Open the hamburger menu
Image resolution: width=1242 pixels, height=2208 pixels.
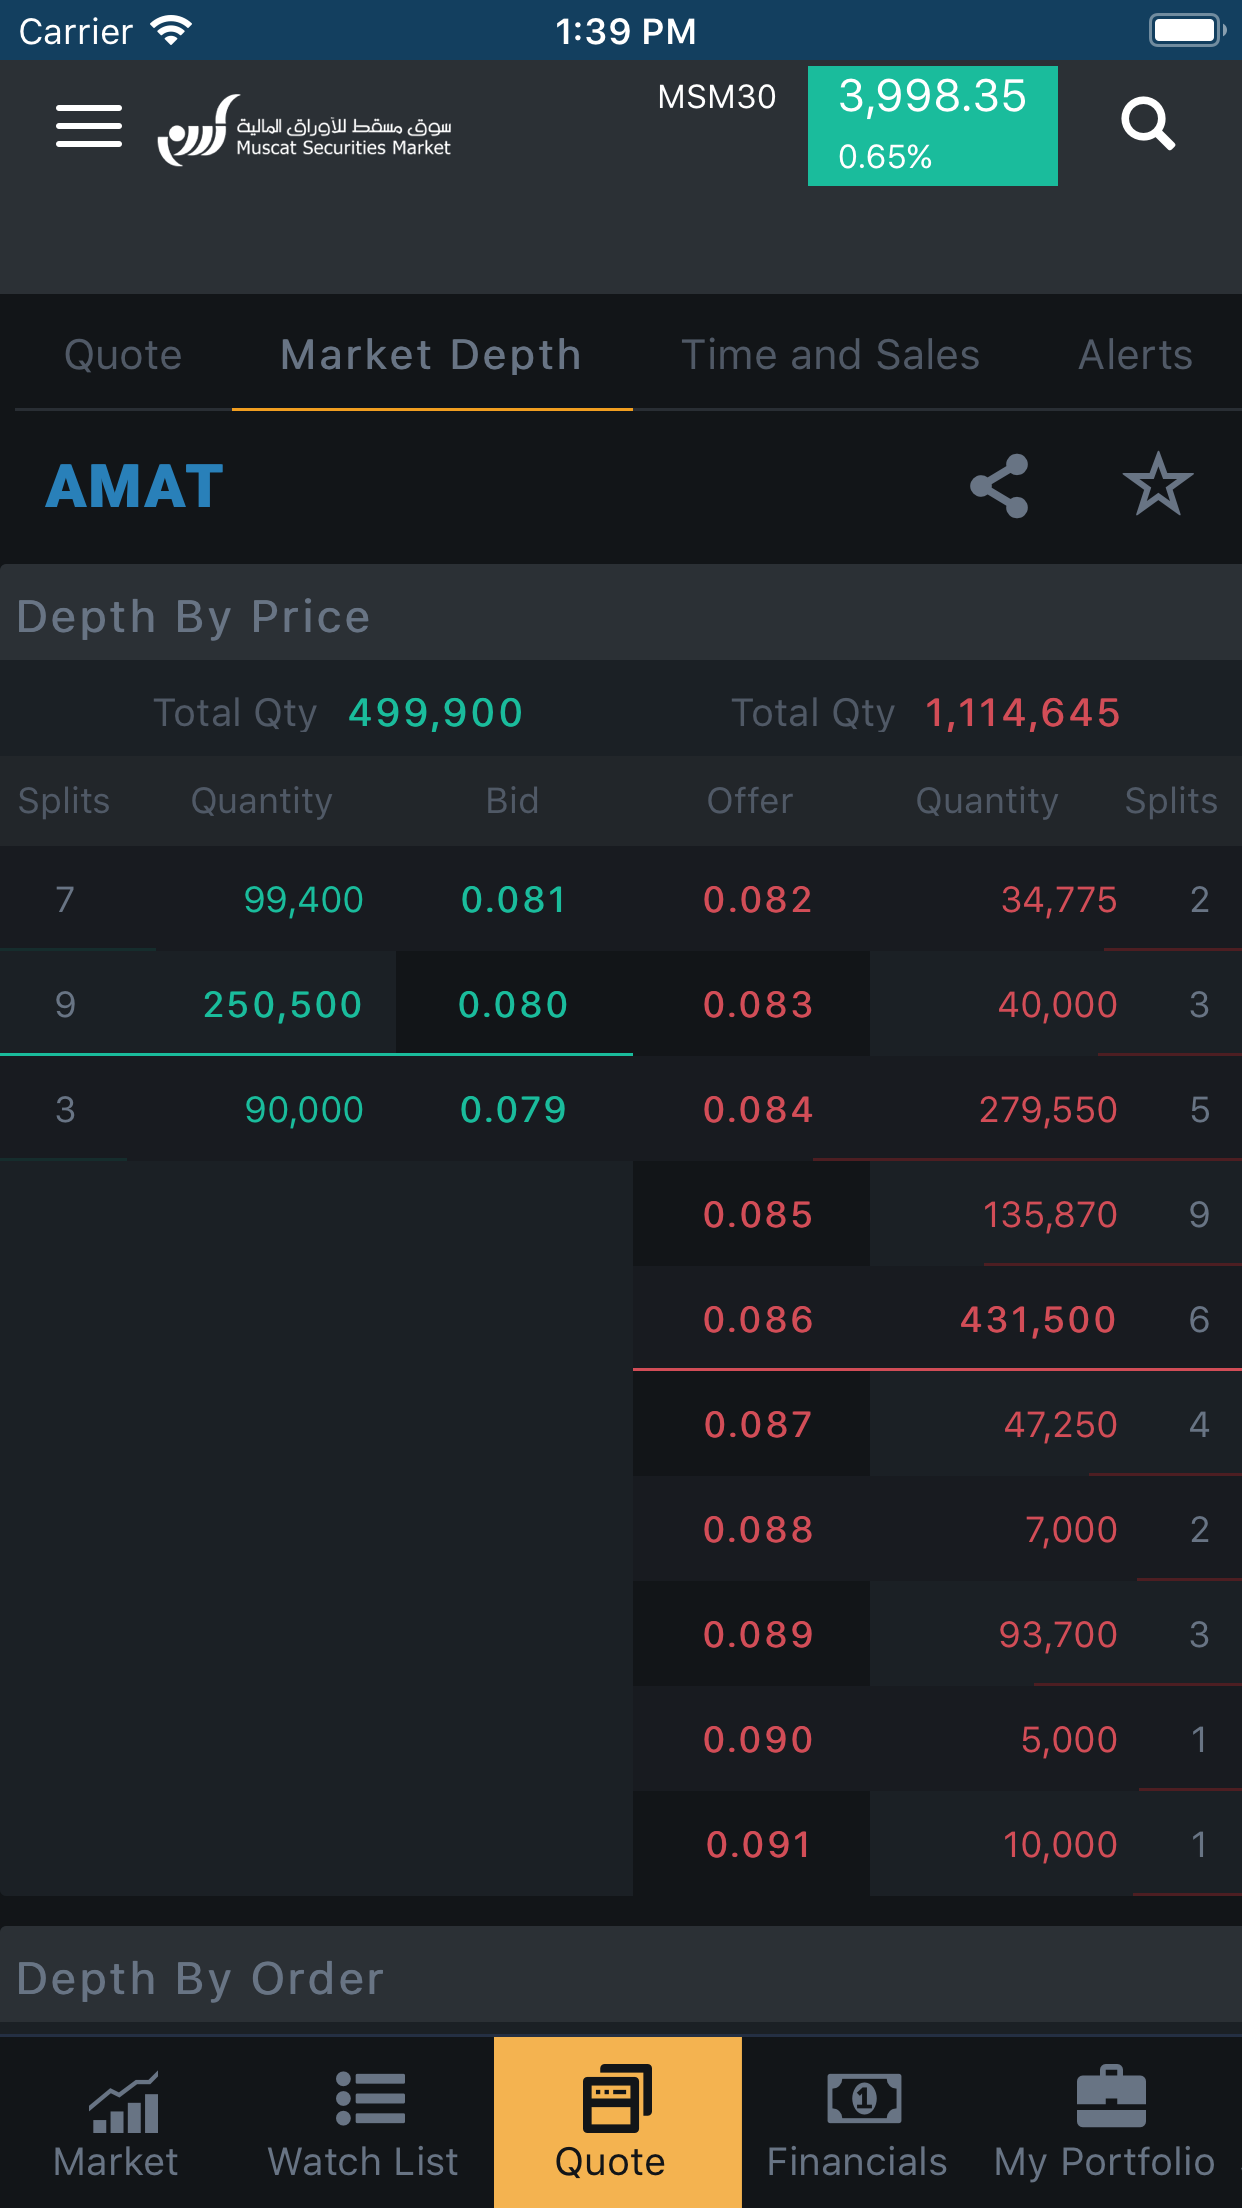point(89,126)
